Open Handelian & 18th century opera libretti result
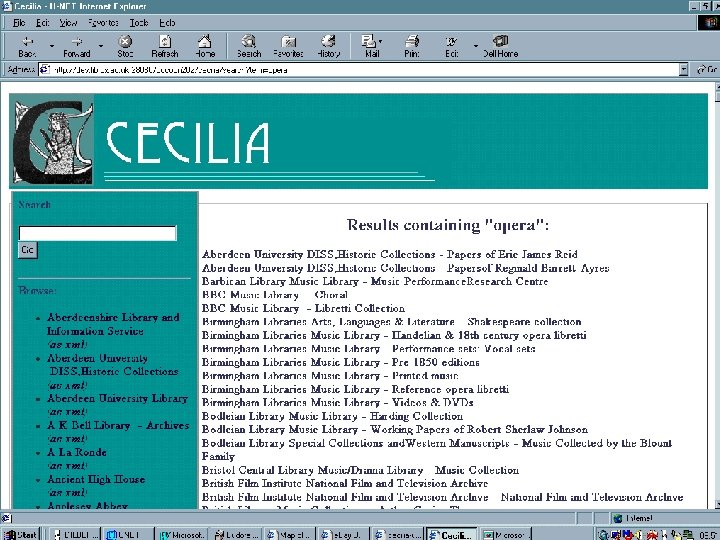Image resolution: width=720 pixels, height=540 pixels. coord(394,335)
